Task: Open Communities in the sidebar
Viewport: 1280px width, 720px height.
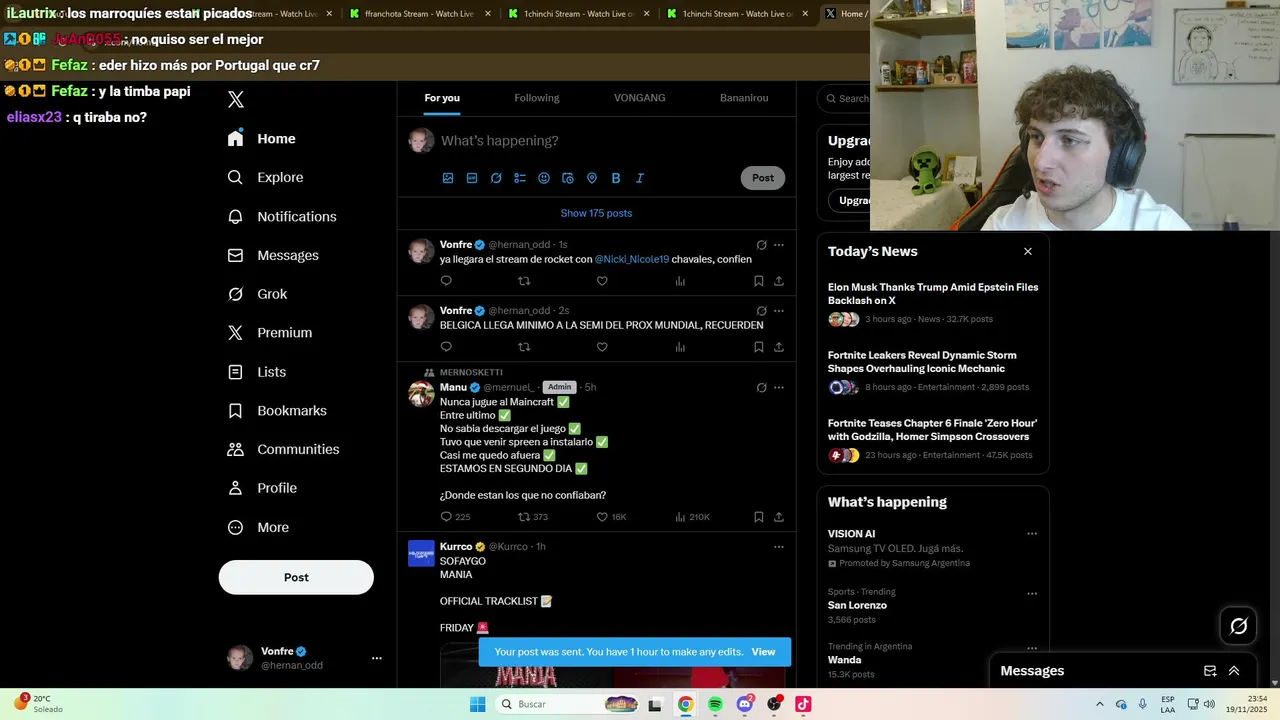Action: coord(283,449)
